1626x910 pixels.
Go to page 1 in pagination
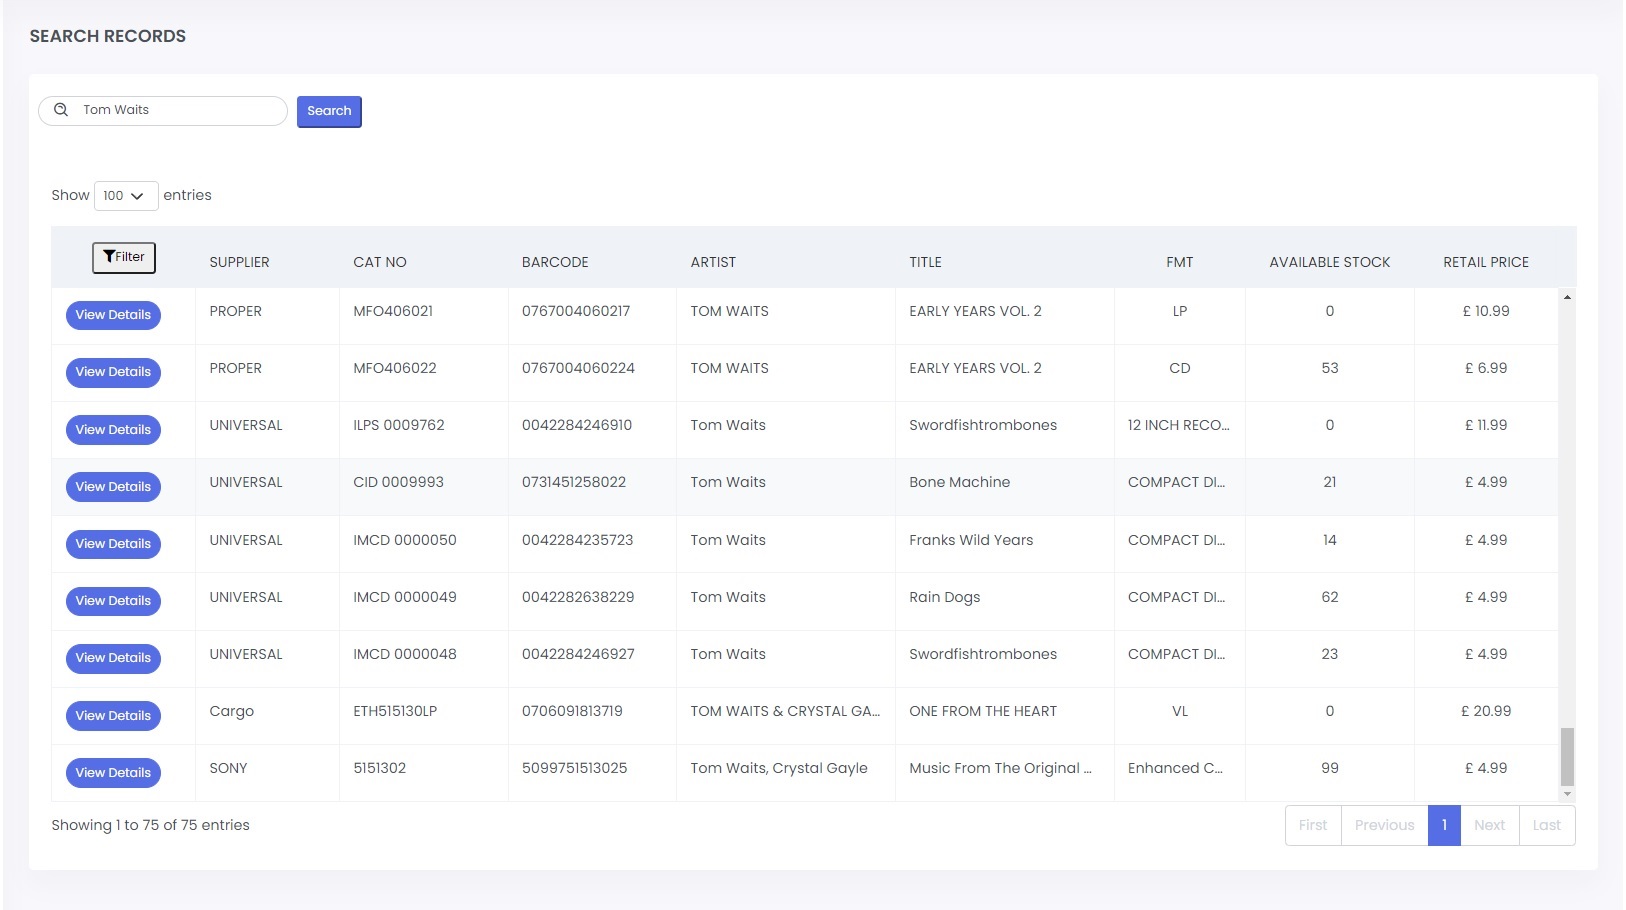click(1444, 825)
